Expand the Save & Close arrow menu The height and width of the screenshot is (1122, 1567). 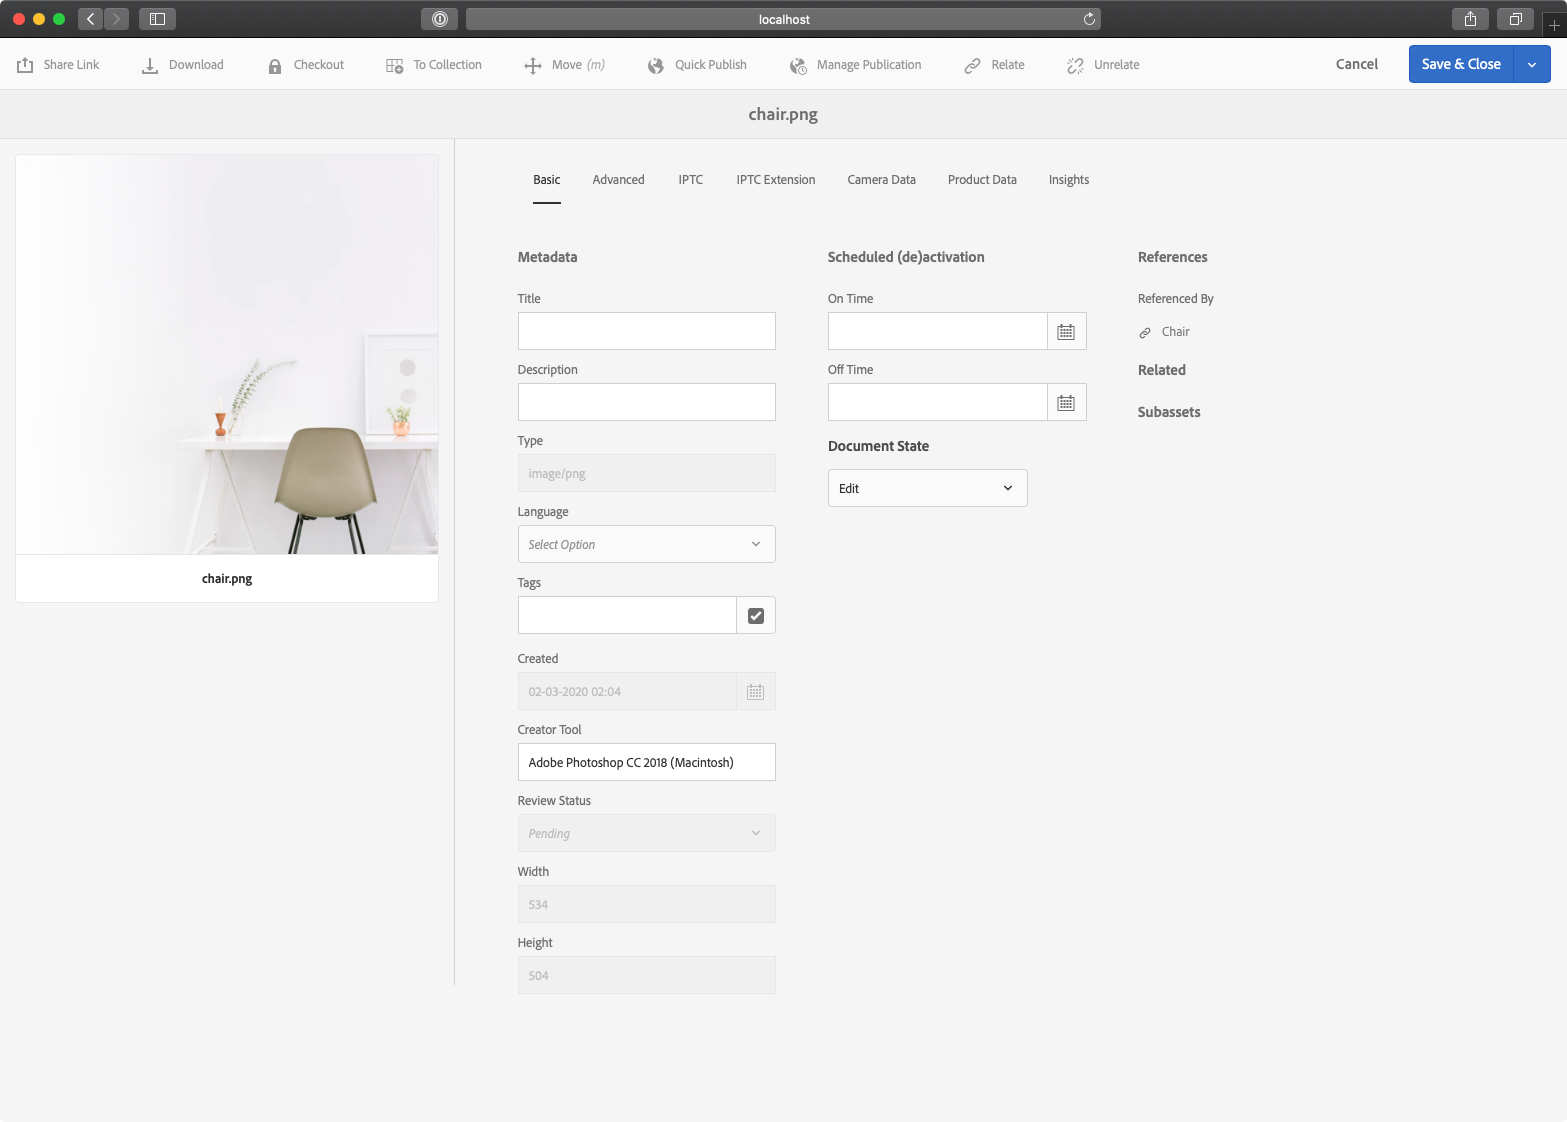(x=1532, y=64)
